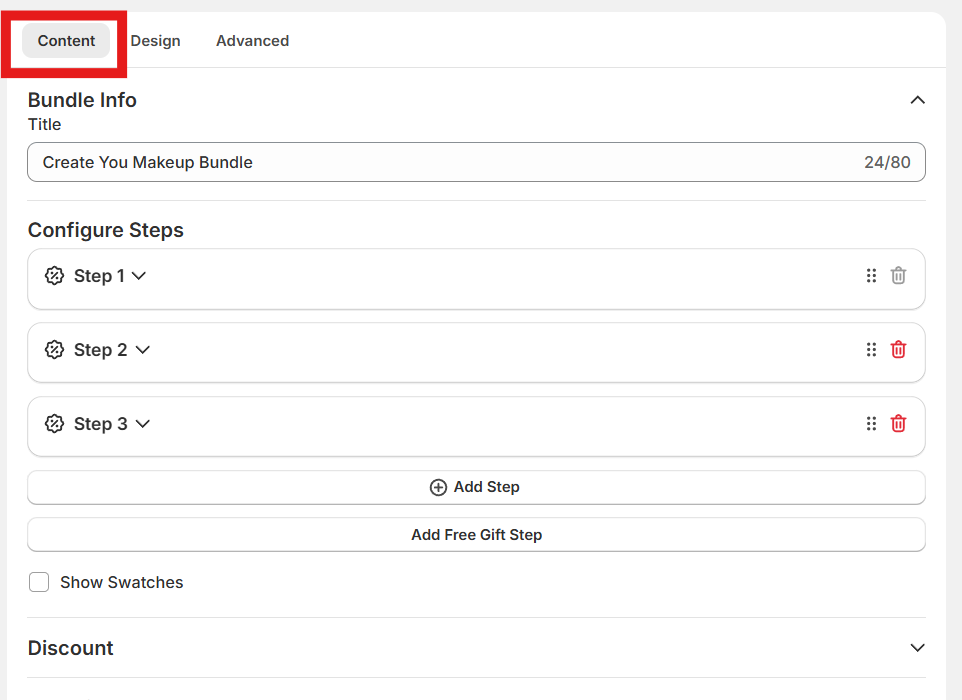Image resolution: width=962 pixels, height=700 pixels.
Task: Click the Step 3 discount badge icon
Action: pos(55,424)
